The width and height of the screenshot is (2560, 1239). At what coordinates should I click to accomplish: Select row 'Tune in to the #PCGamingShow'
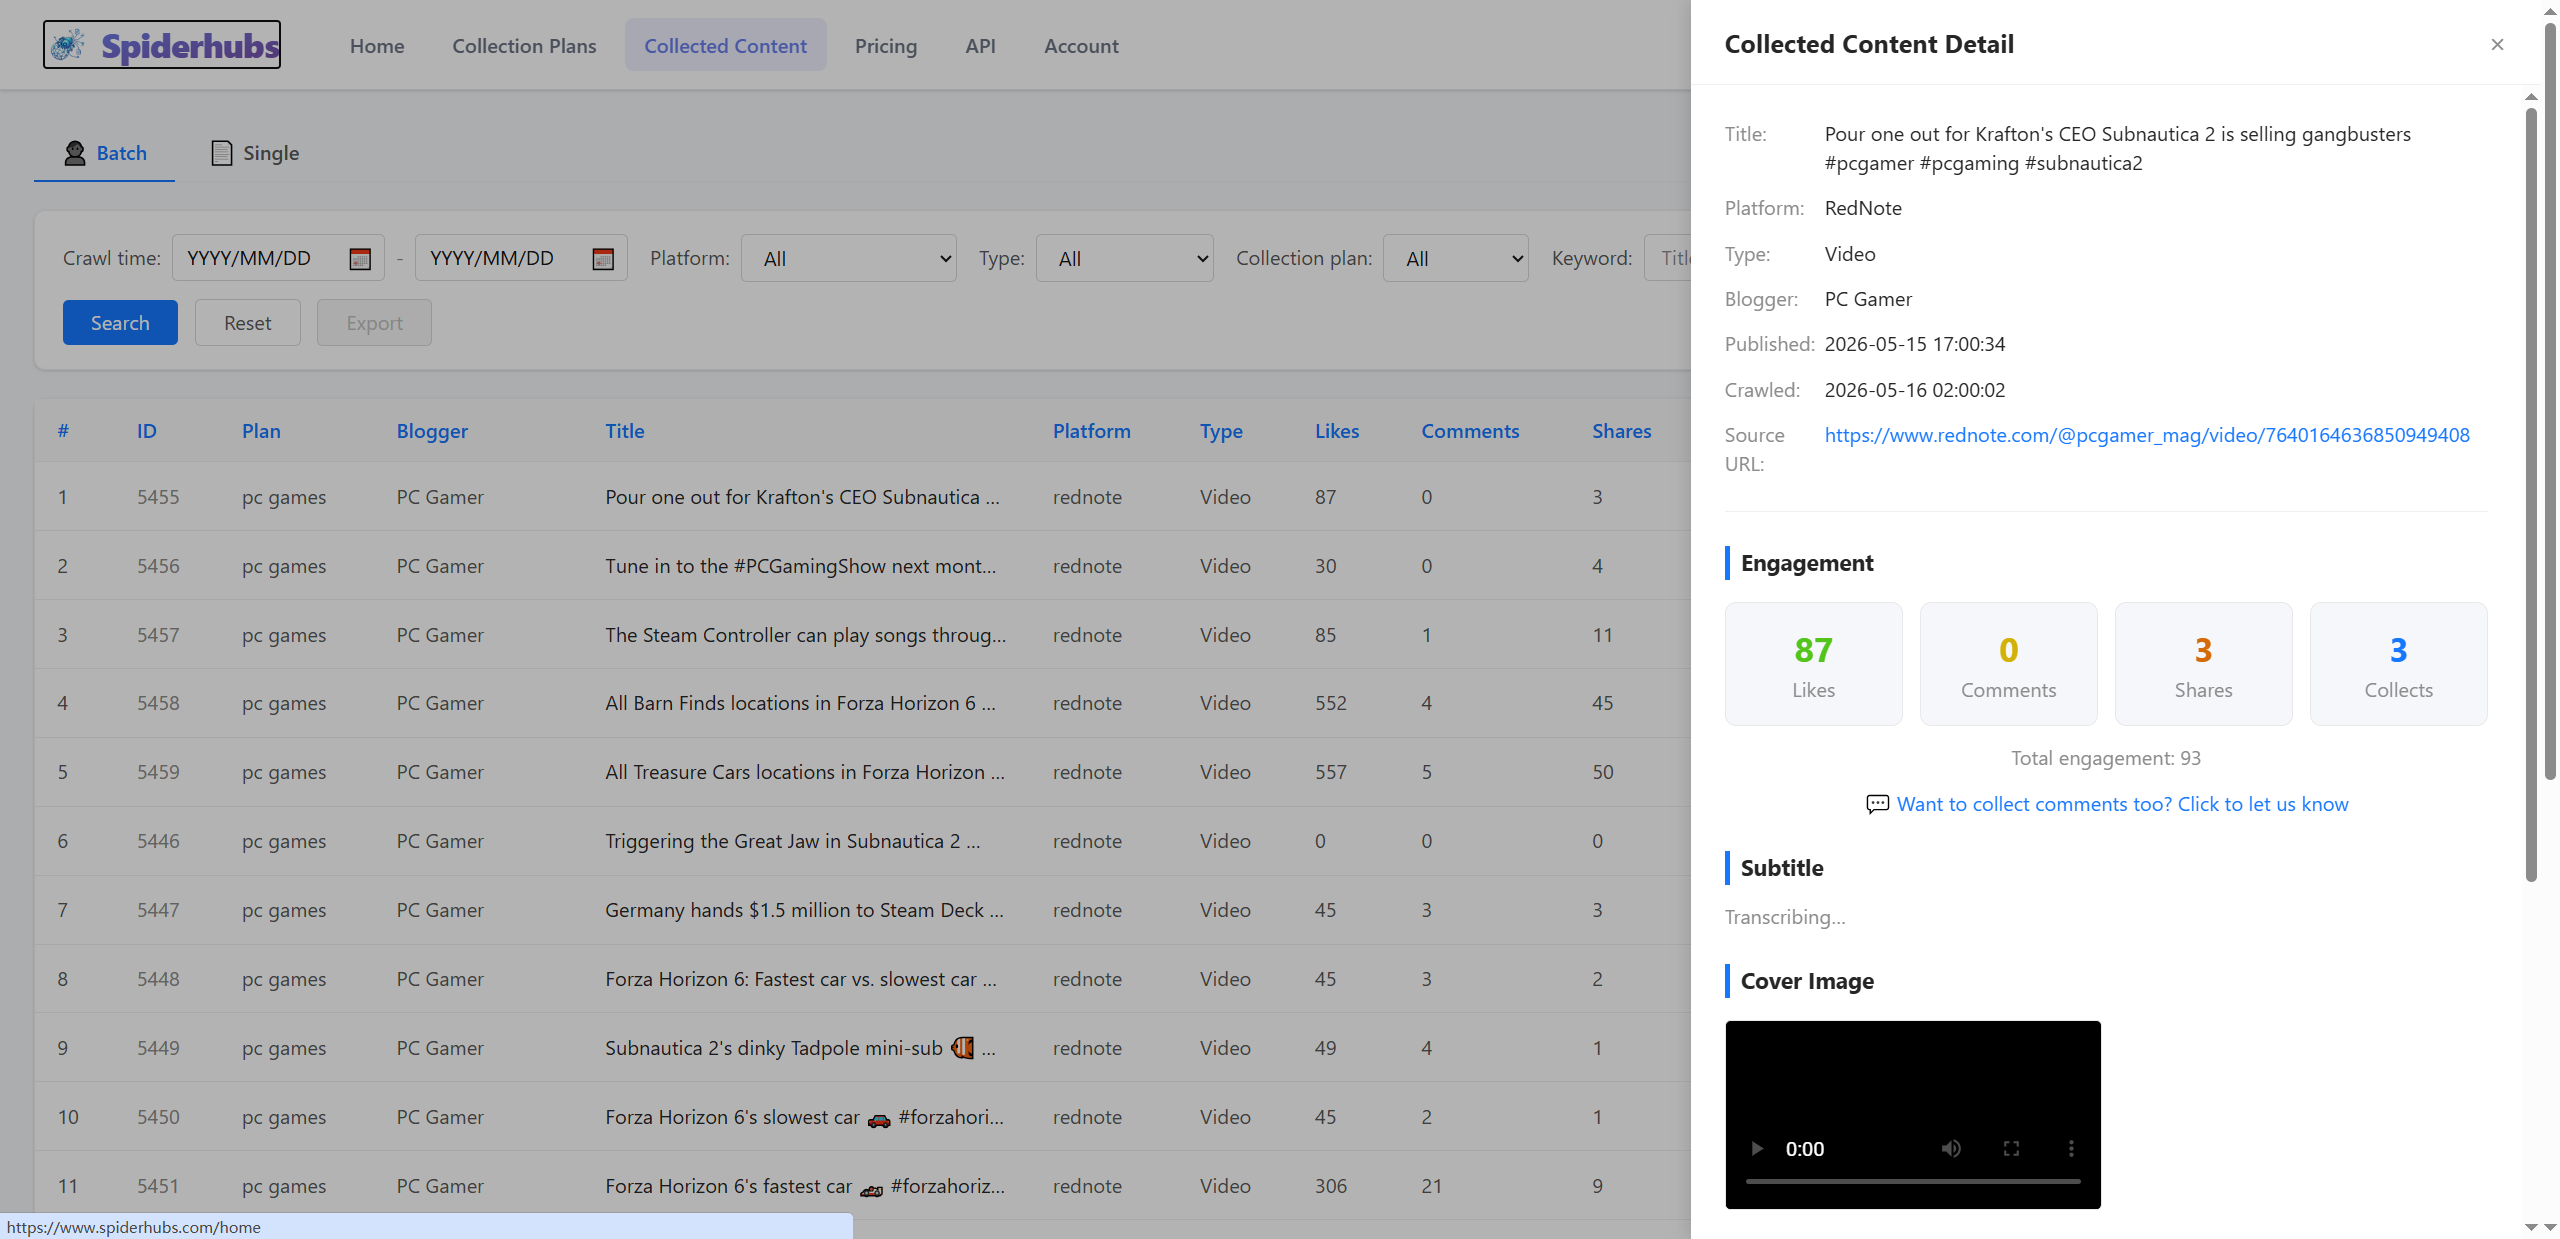coord(863,566)
